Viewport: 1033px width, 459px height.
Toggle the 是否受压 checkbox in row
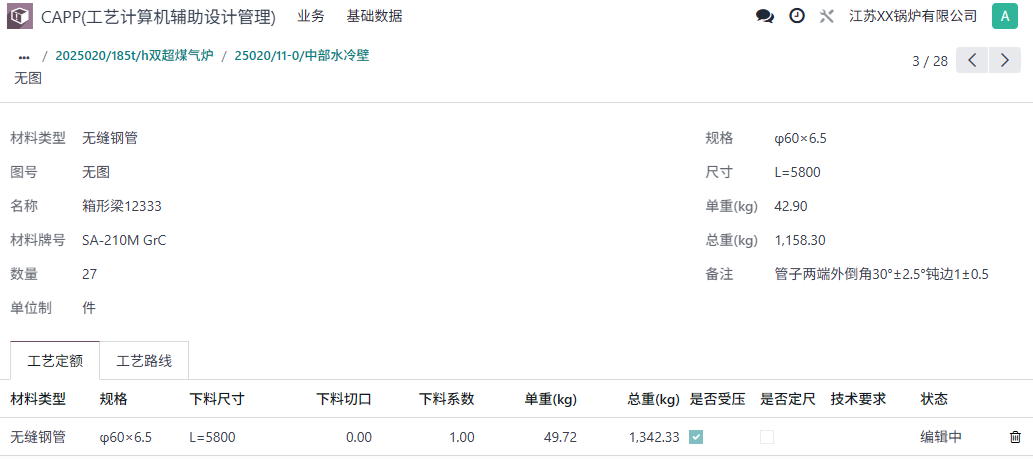697,437
